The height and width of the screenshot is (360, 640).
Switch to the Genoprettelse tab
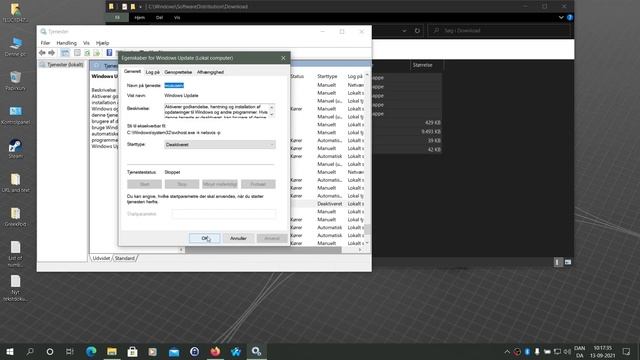tap(178, 72)
